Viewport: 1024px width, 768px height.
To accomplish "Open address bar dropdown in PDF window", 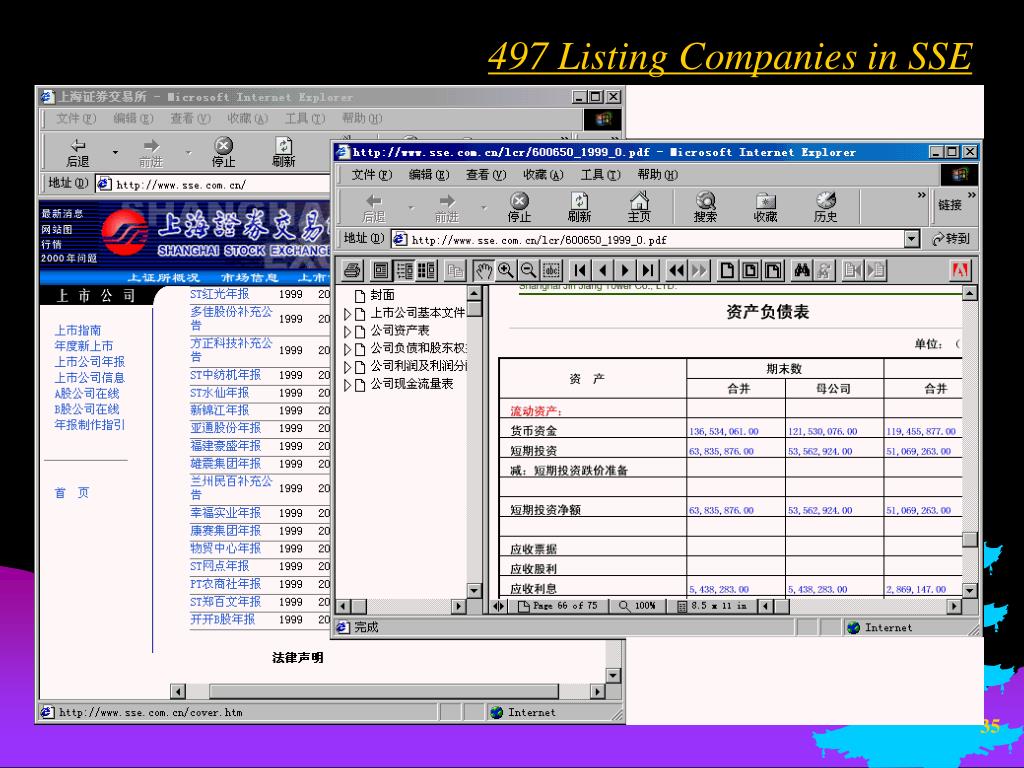I will point(912,239).
